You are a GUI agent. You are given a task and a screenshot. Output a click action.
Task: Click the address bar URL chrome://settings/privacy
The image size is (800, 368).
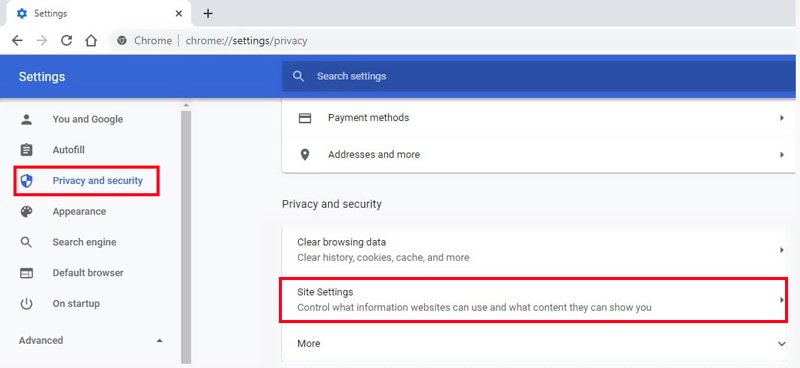(246, 41)
